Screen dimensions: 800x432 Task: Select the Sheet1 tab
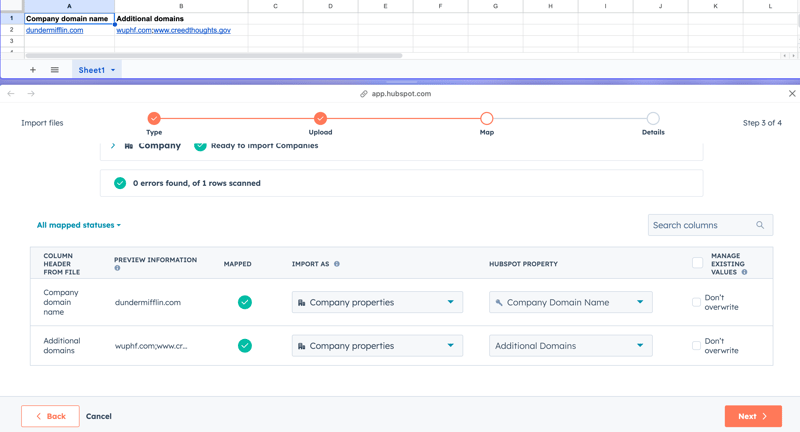96,70
